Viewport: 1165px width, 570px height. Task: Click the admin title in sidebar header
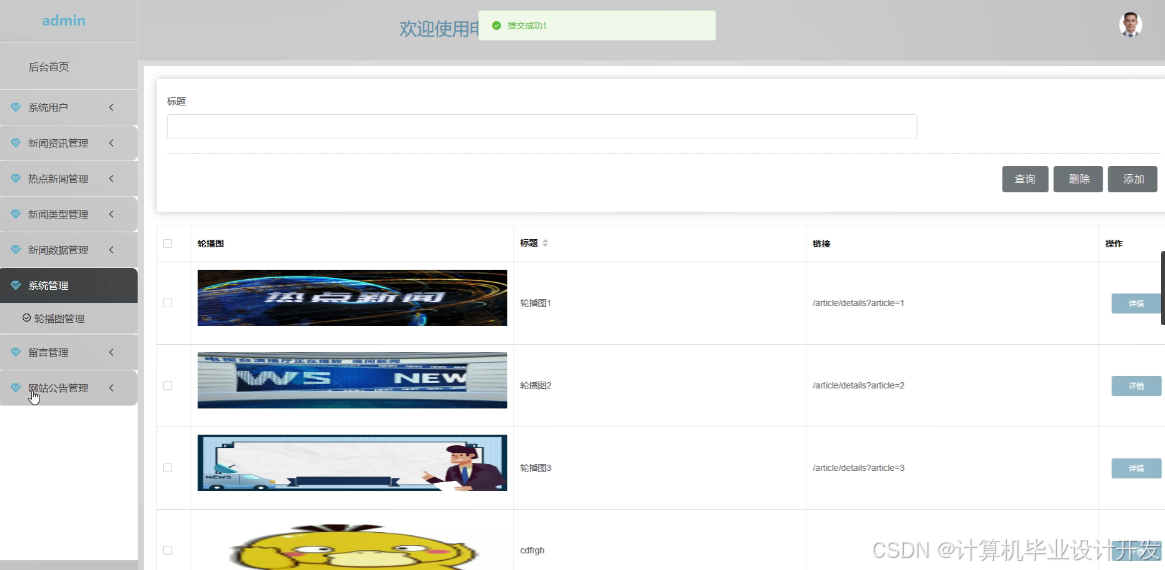click(64, 21)
